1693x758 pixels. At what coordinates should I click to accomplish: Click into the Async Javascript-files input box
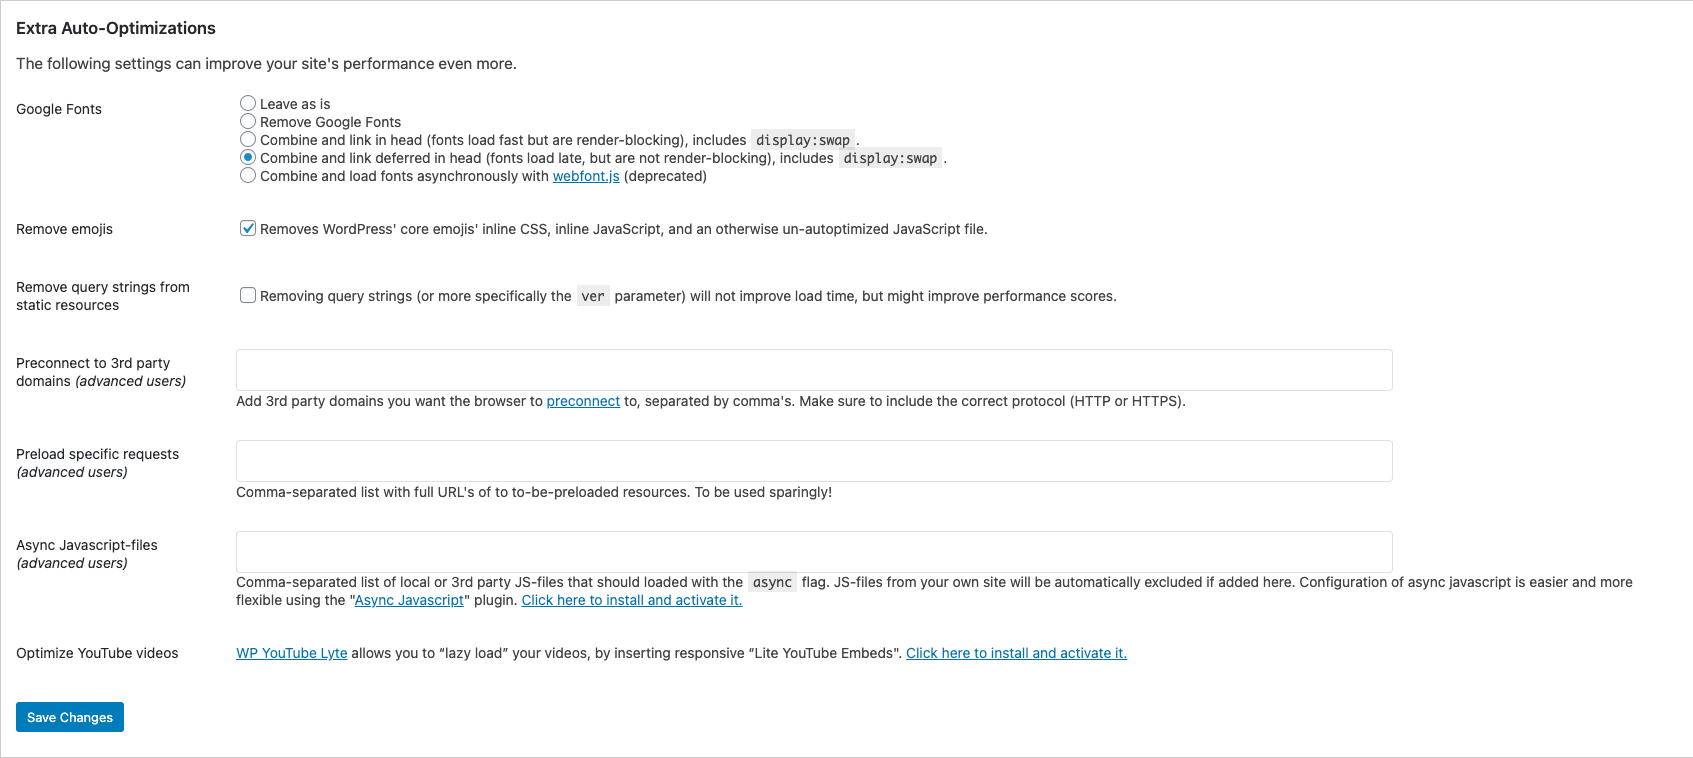pyautogui.click(x=814, y=552)
